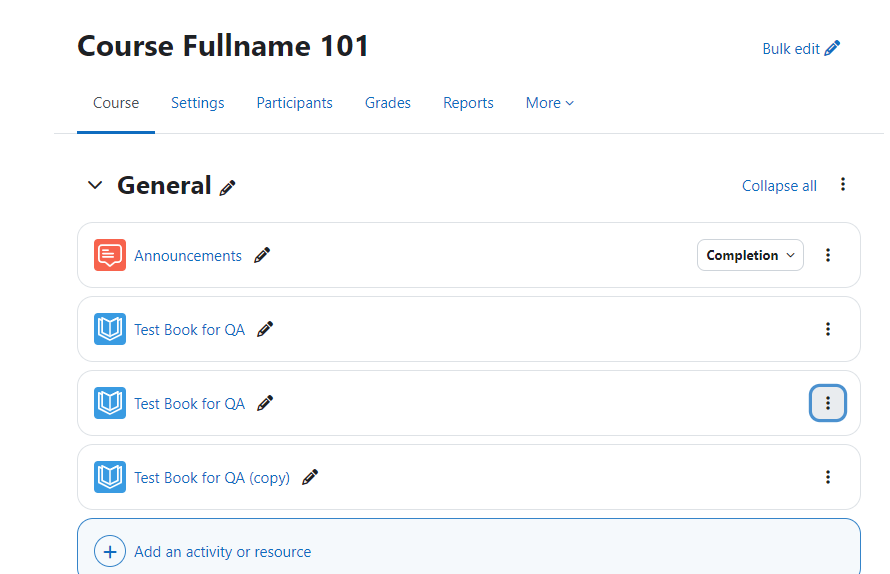Click the pencil icon beside Announcements
Viewport: 890px width, 574px height.
262,255
